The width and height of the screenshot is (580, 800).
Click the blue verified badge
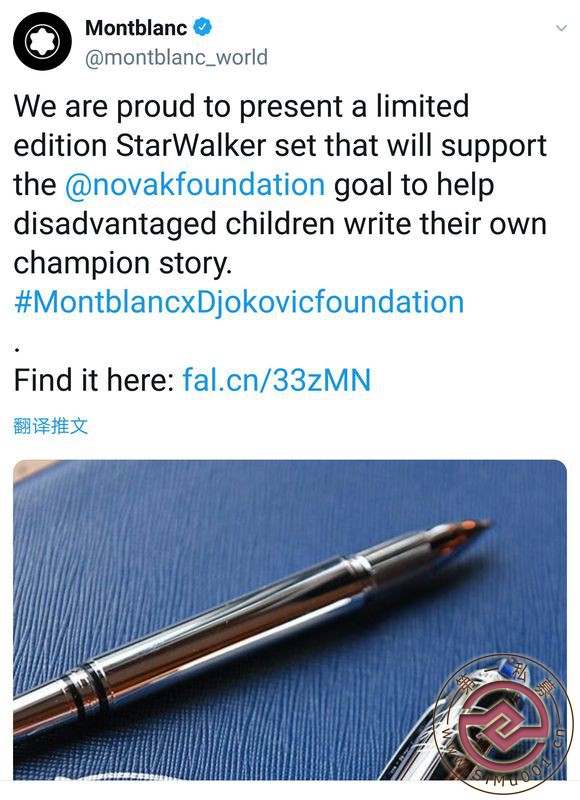pyautogui.click(x=203, y=27)
